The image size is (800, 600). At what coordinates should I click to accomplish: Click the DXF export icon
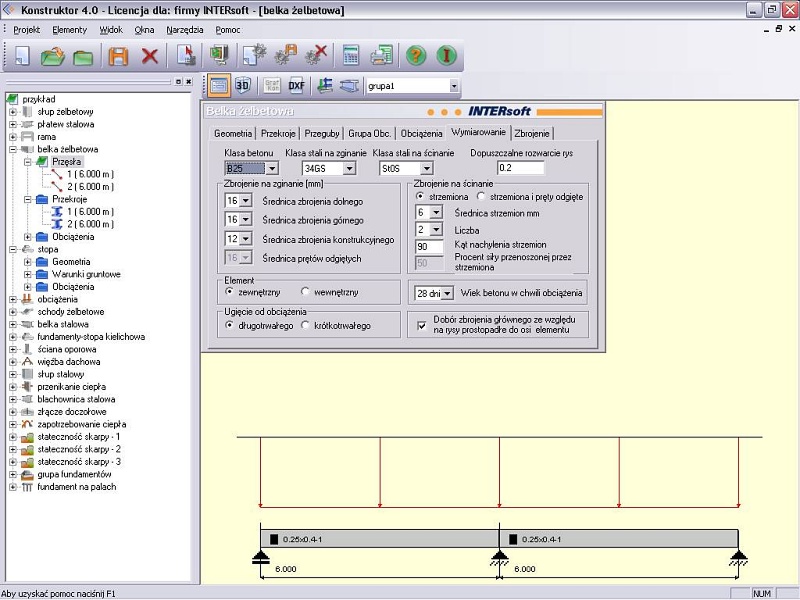click(x=297, y=86)
